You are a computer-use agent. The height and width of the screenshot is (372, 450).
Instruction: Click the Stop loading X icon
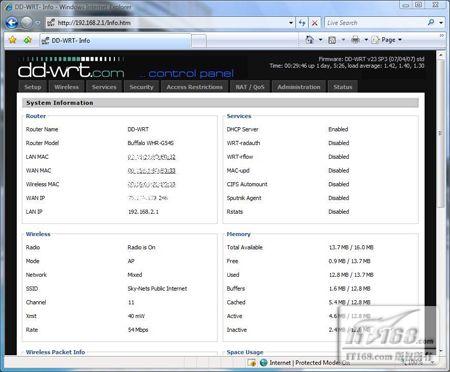314,23
